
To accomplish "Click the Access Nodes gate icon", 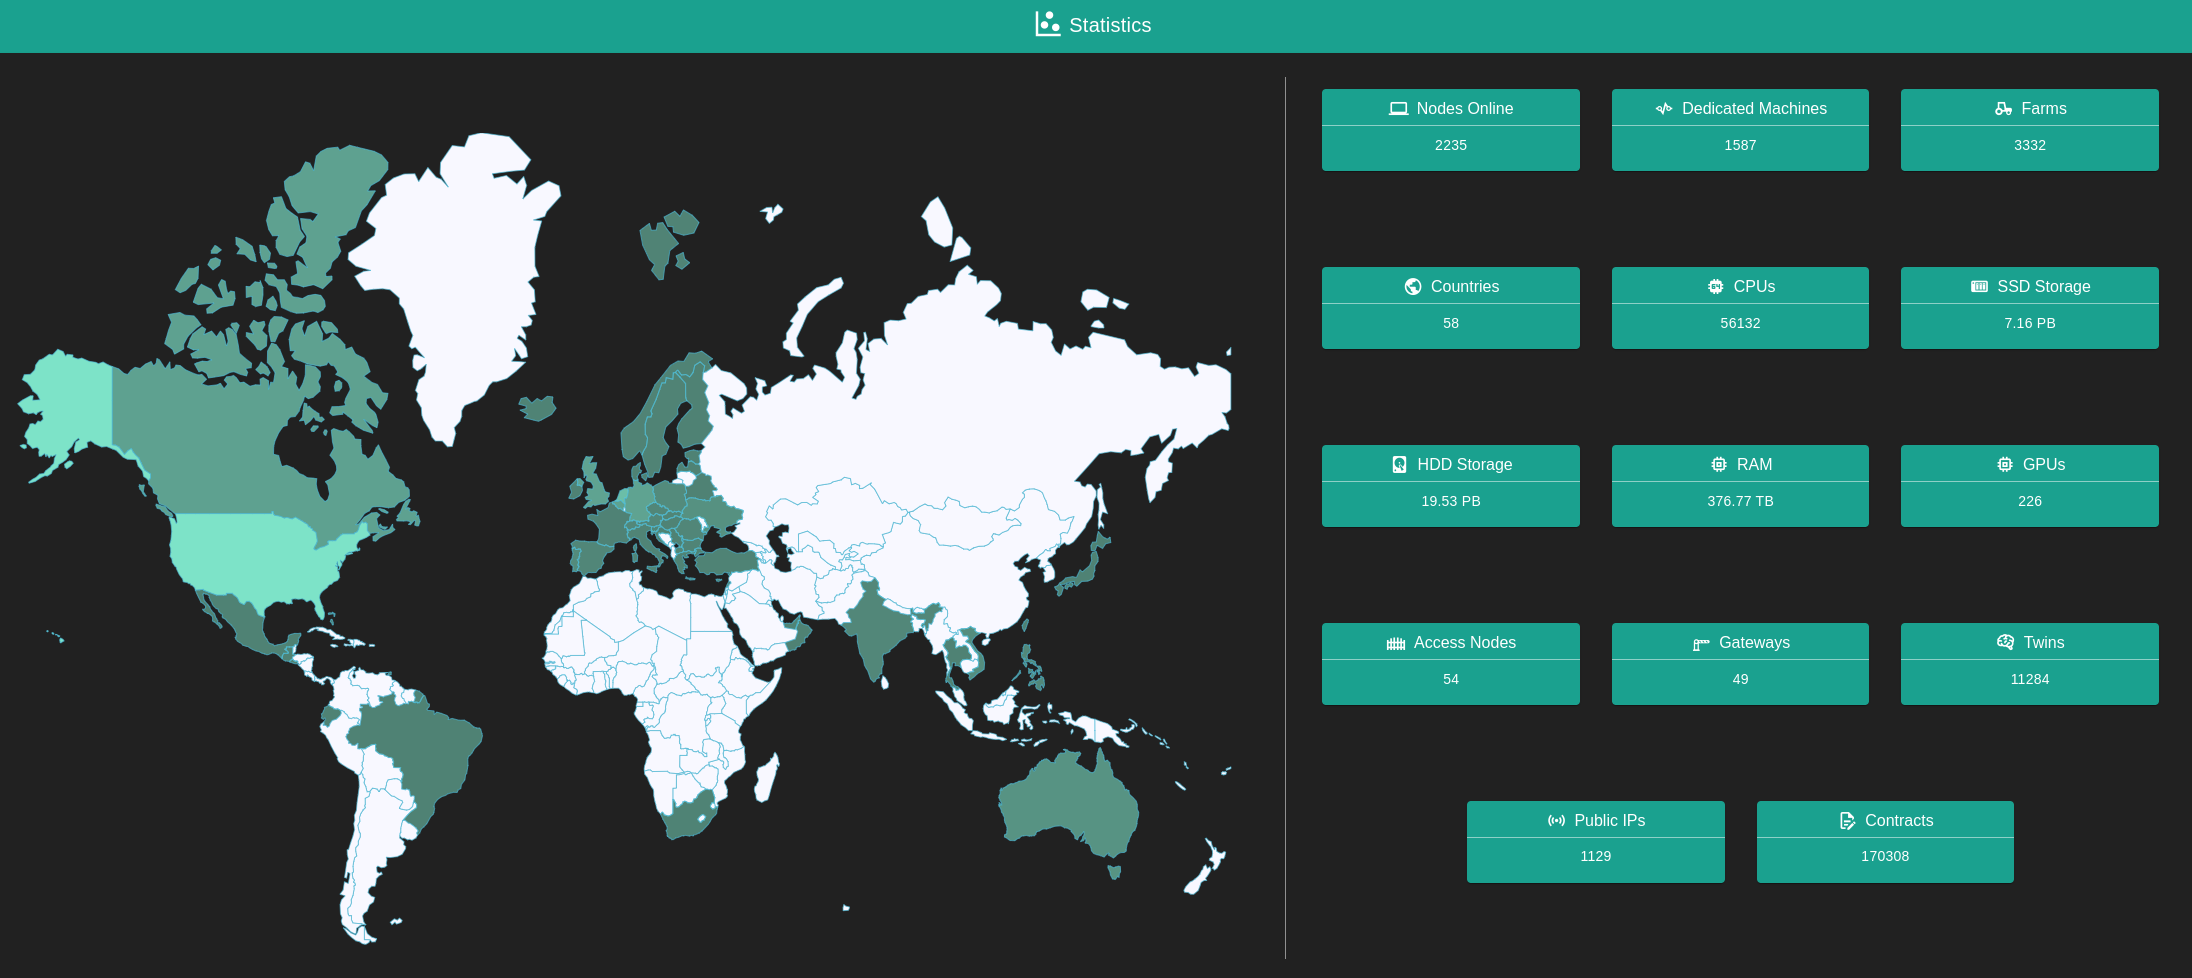I will pyautogui.click(x=1396, y=643).
